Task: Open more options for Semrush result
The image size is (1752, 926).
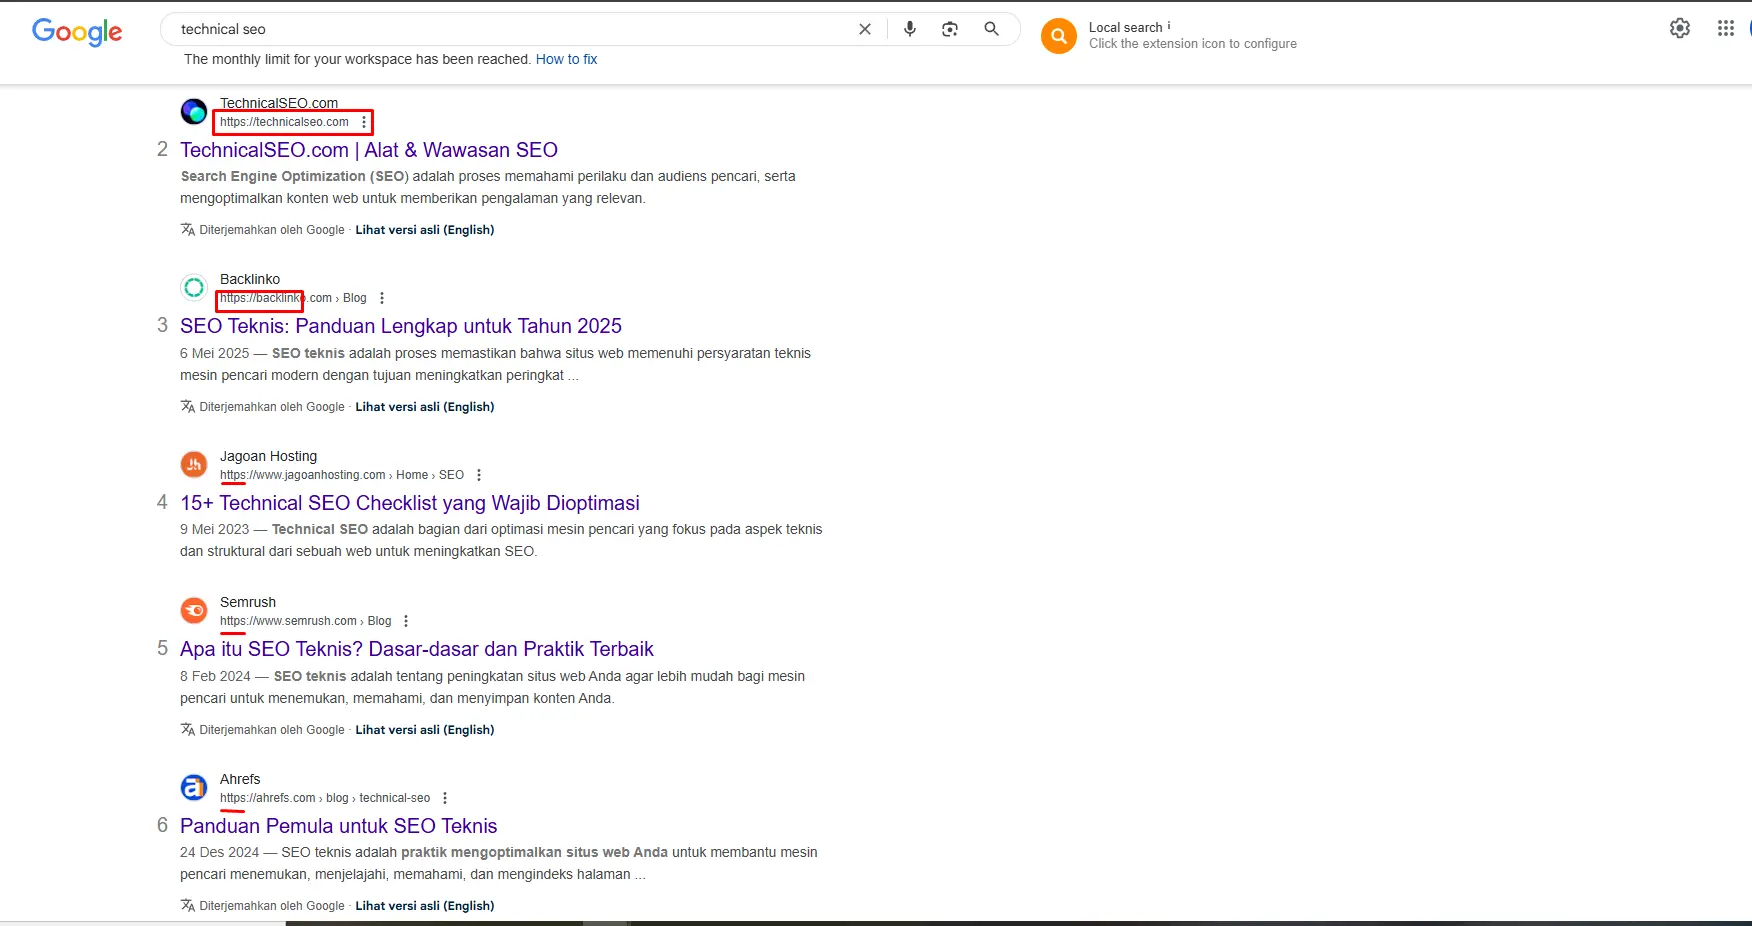Action: point(406,621)
